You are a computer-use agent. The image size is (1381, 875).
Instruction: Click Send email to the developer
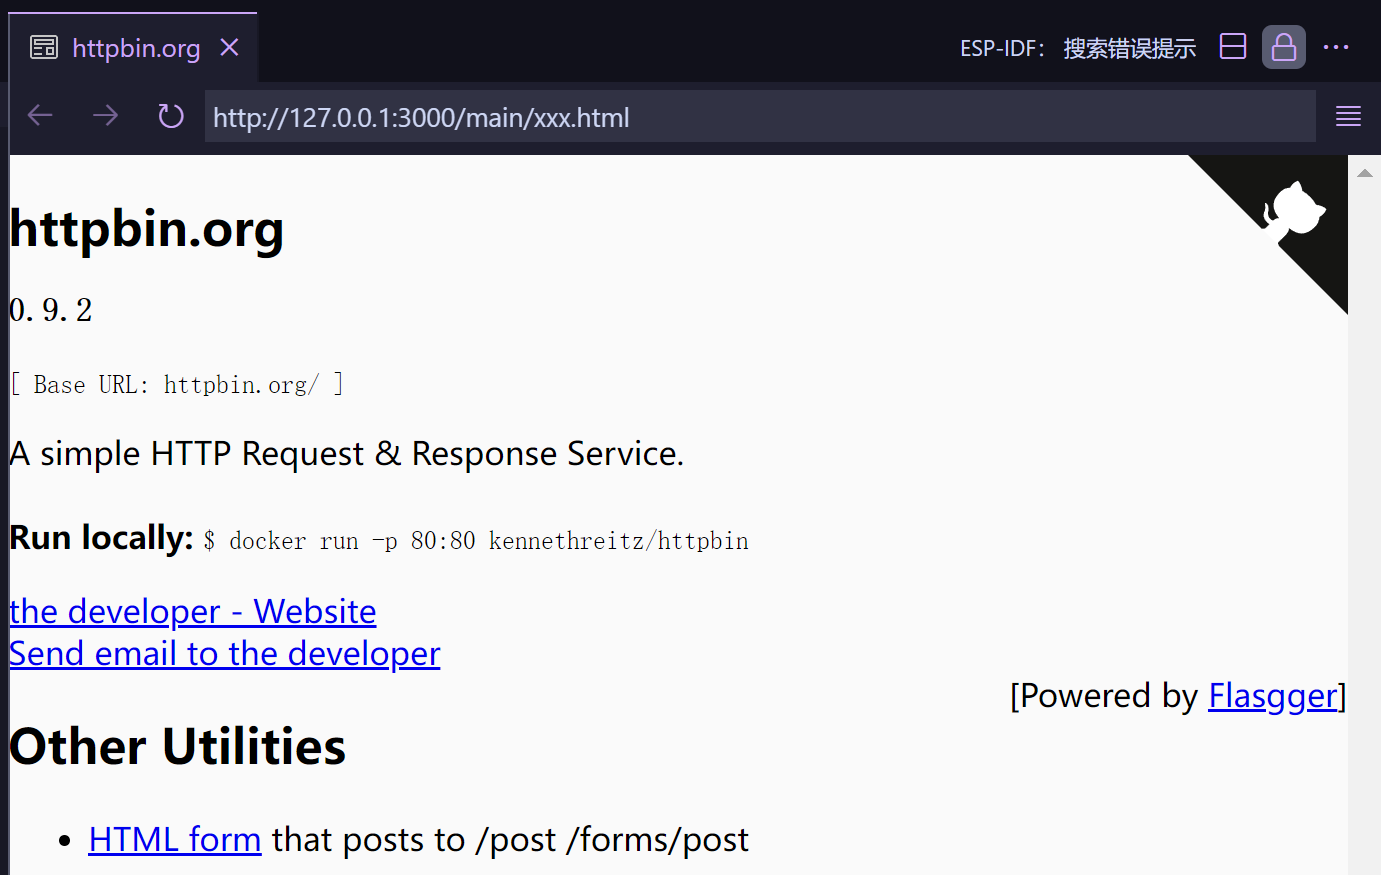click(x=224, y=653)
